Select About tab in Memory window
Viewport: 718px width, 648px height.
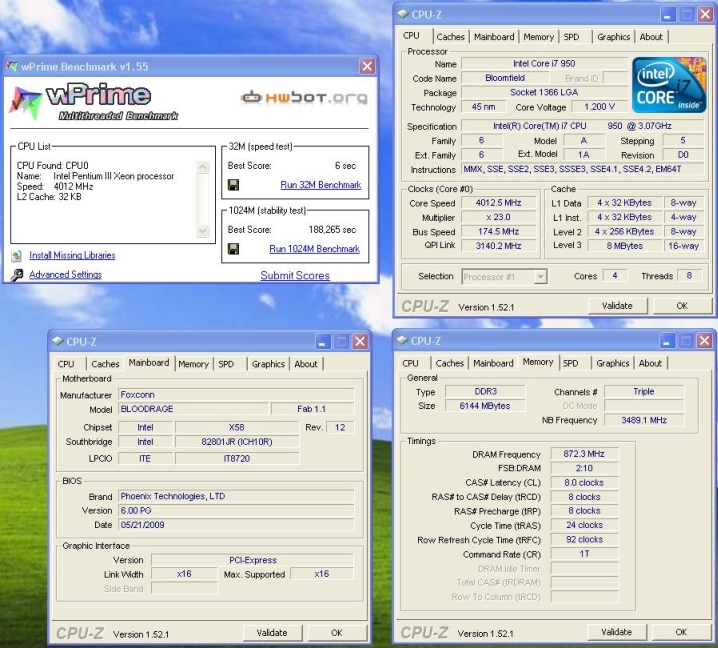pyautogui.click(x=650, y=363)
